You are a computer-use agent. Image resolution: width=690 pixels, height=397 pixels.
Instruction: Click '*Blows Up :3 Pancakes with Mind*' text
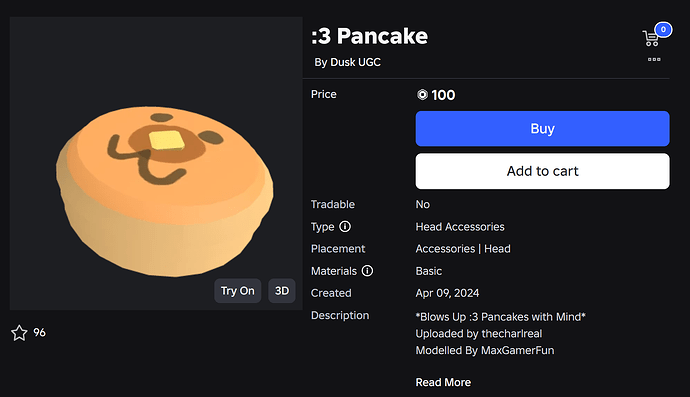coord(501,317)
